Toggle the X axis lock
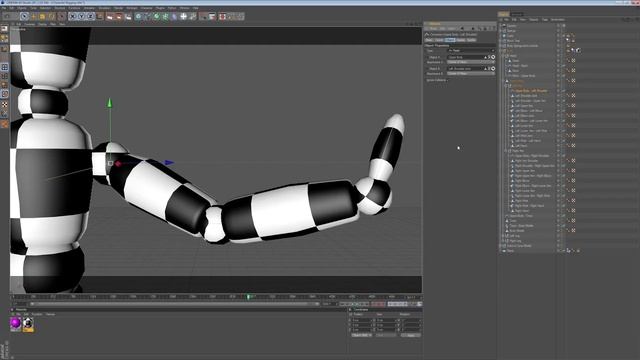 [x=73, y=16]
